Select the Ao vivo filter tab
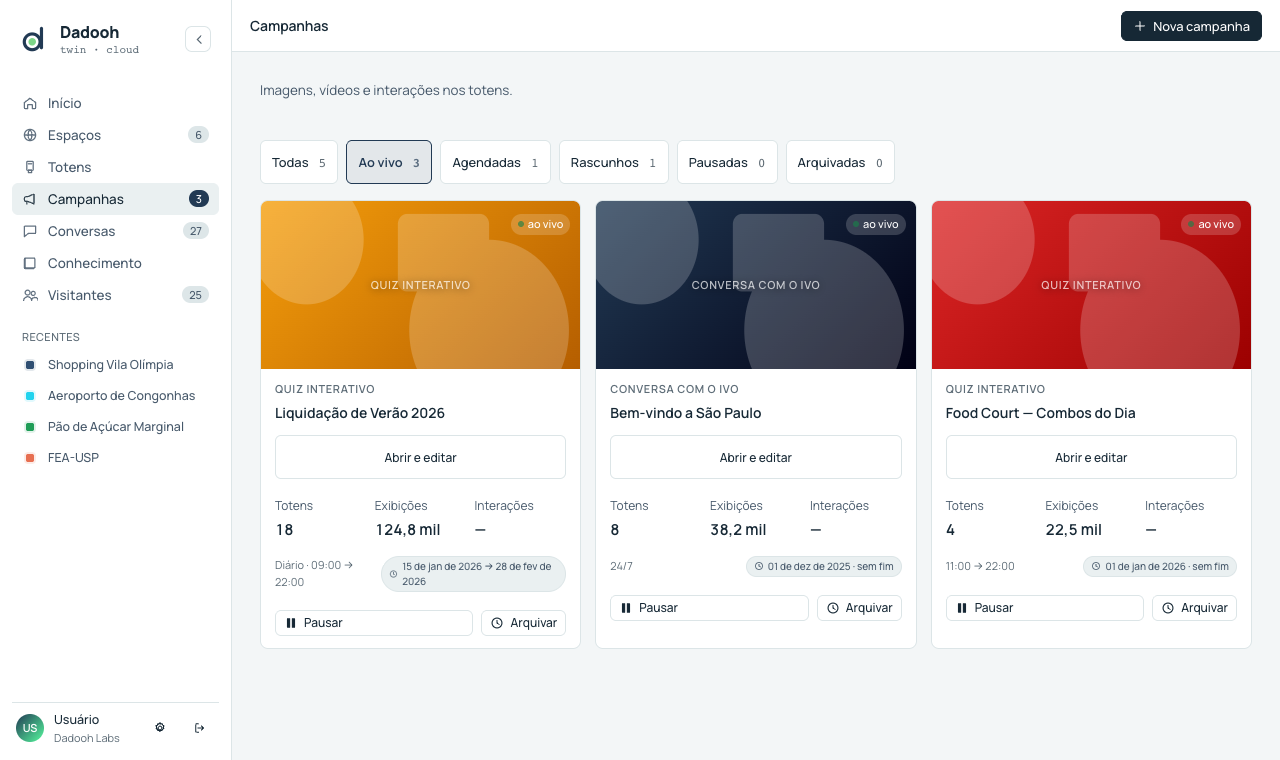The image size is (1280, 760). (x=389, y=162)
